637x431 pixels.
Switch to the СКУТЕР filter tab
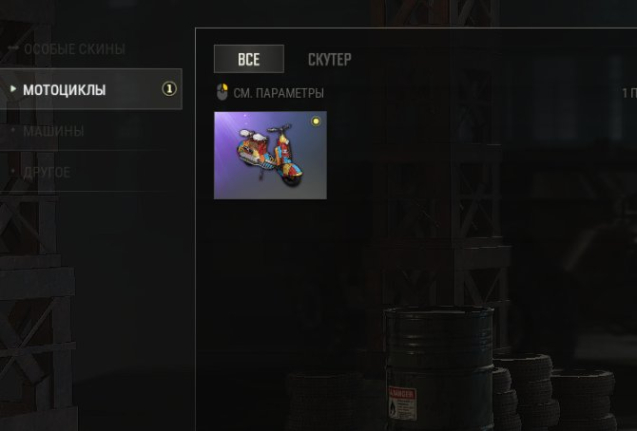(x=329, y=59)
